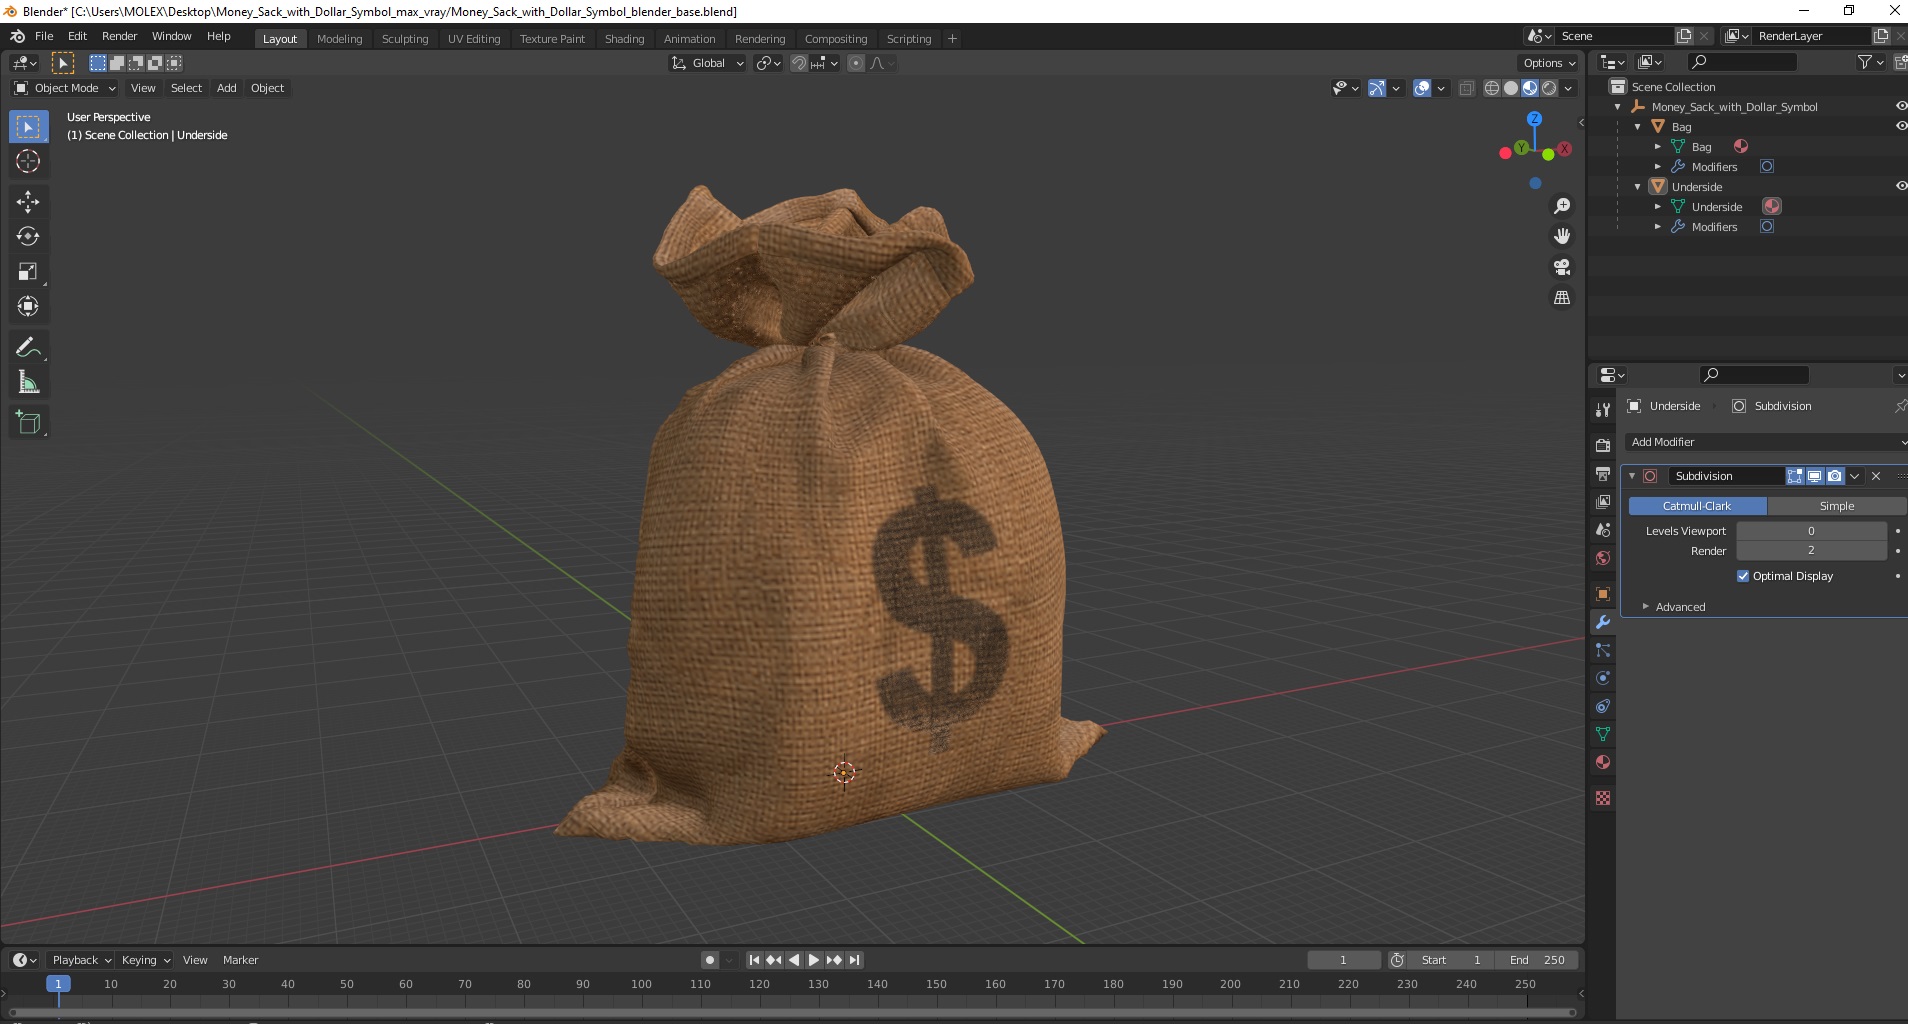
Task: Select the Annotate tool
Action: tap(28, 347)
